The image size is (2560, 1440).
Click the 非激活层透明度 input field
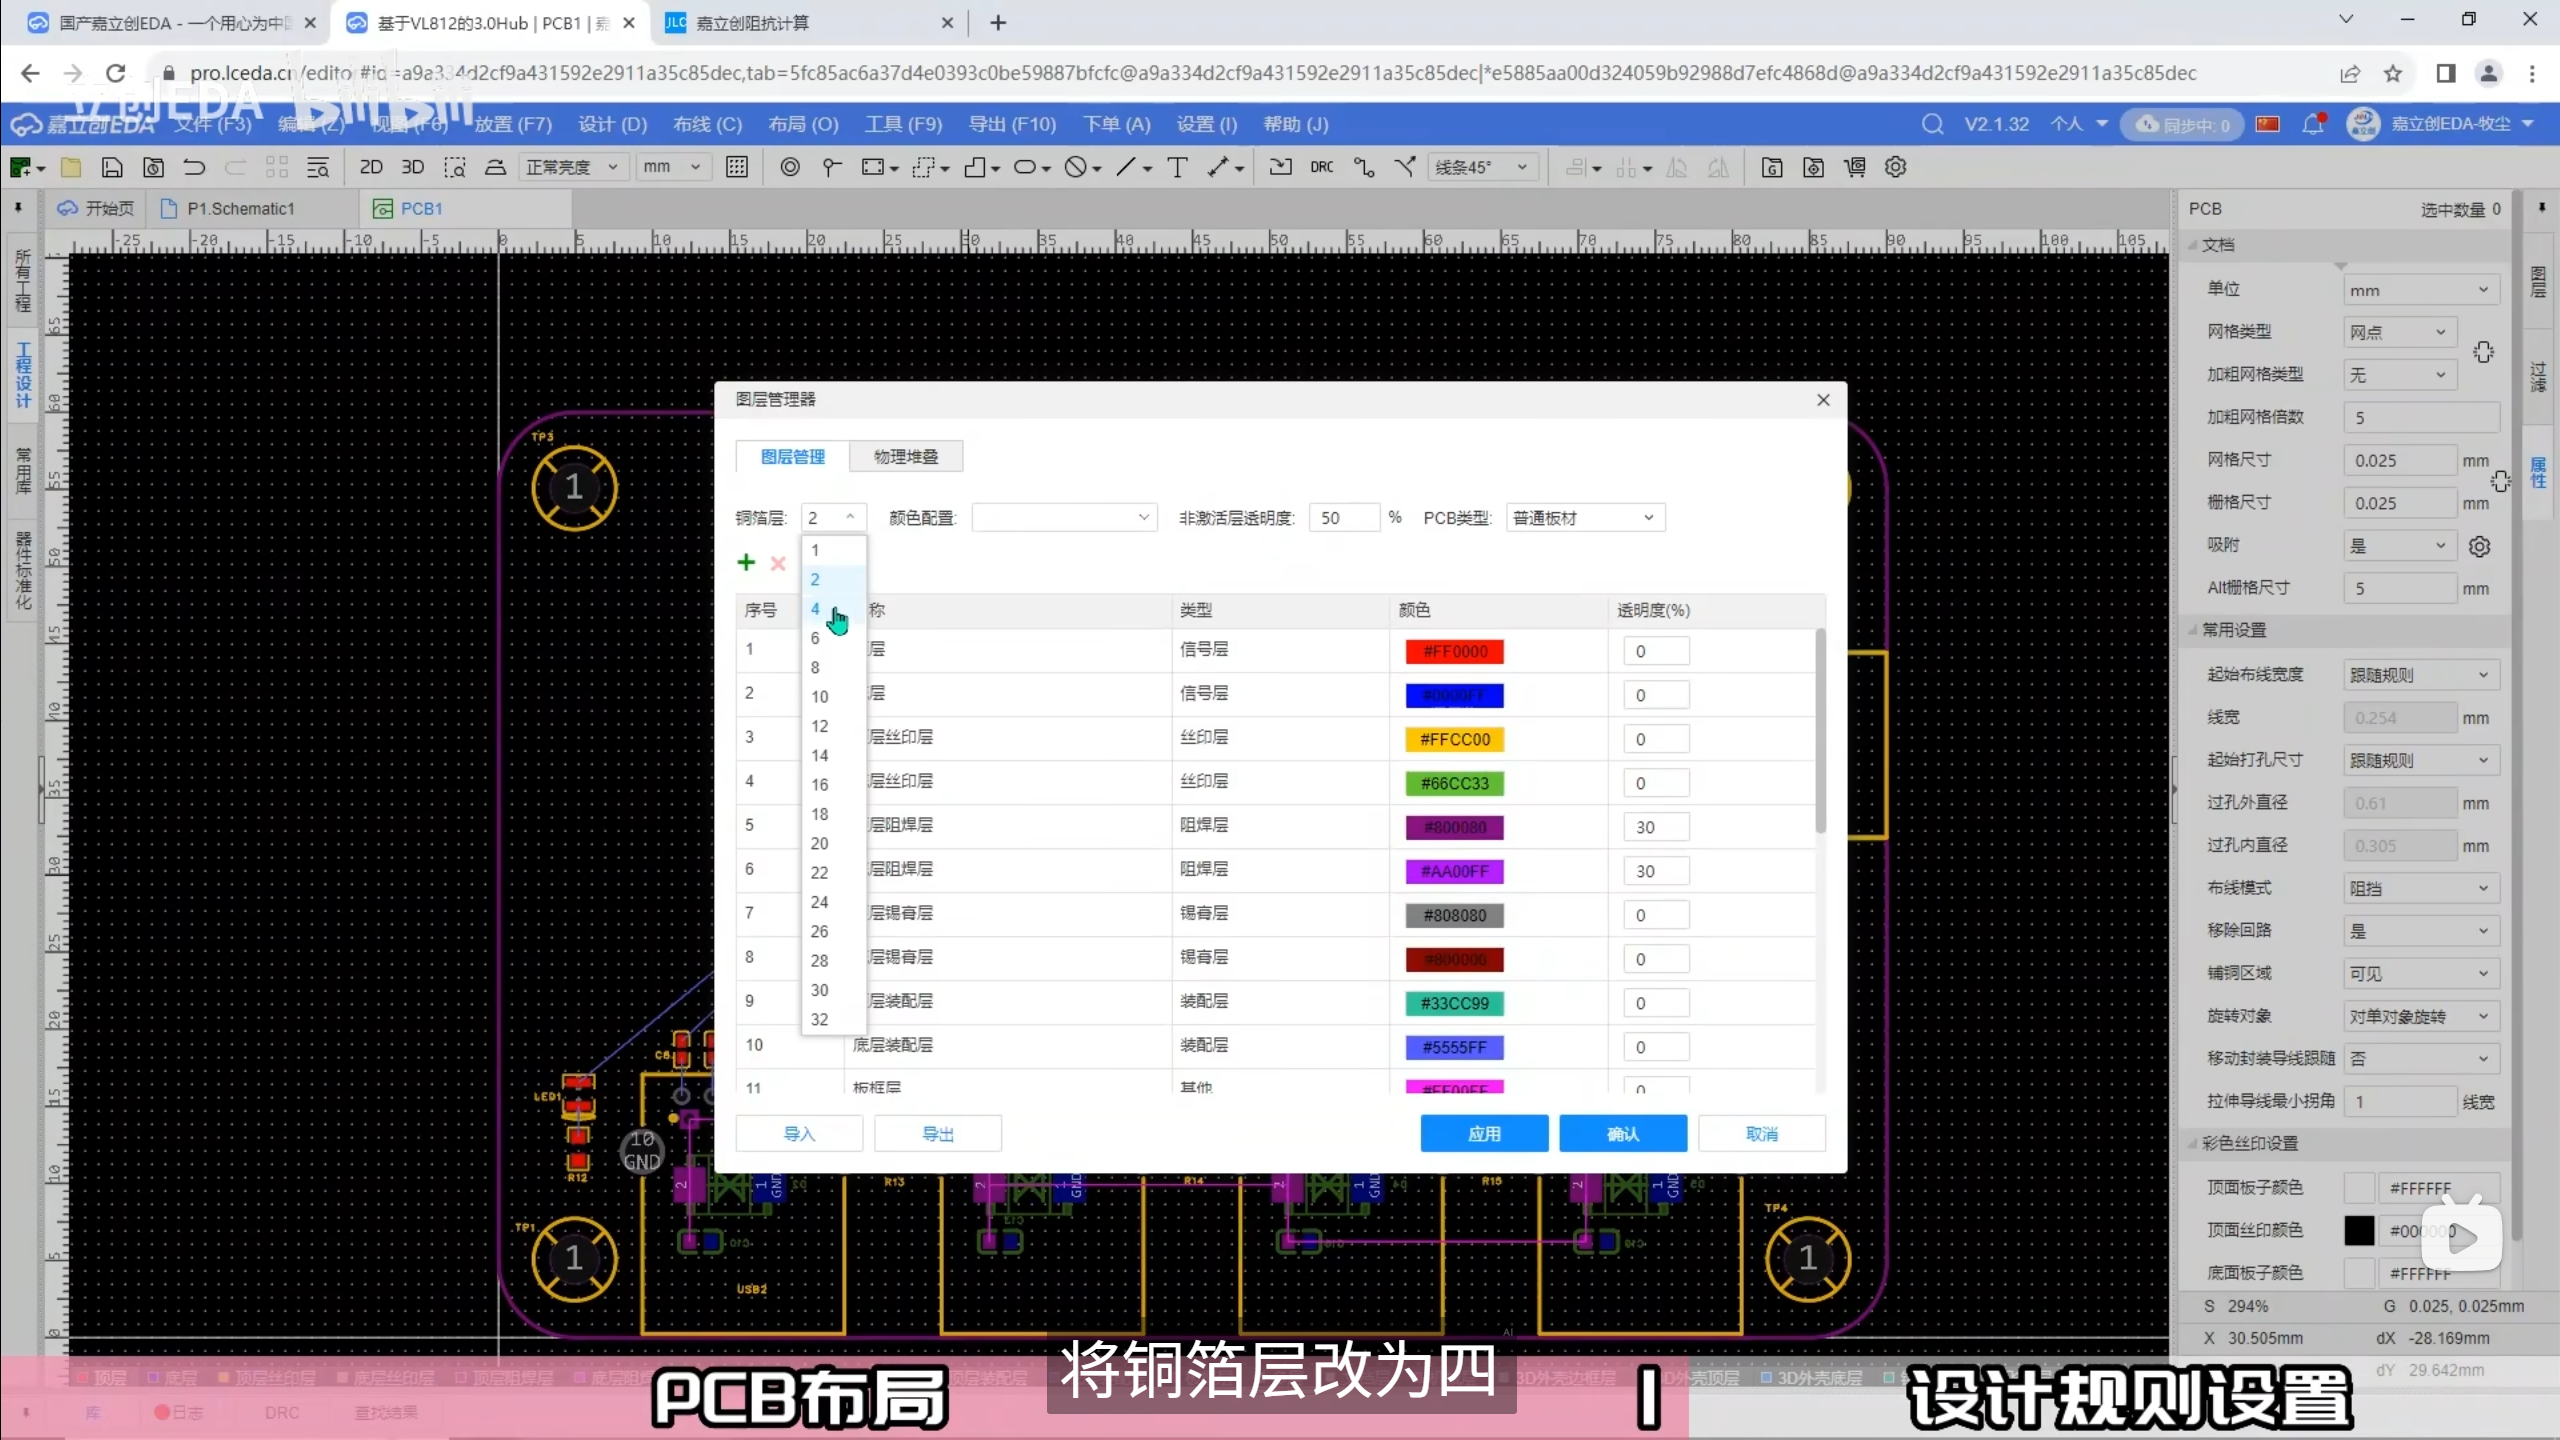(1343, 518)
